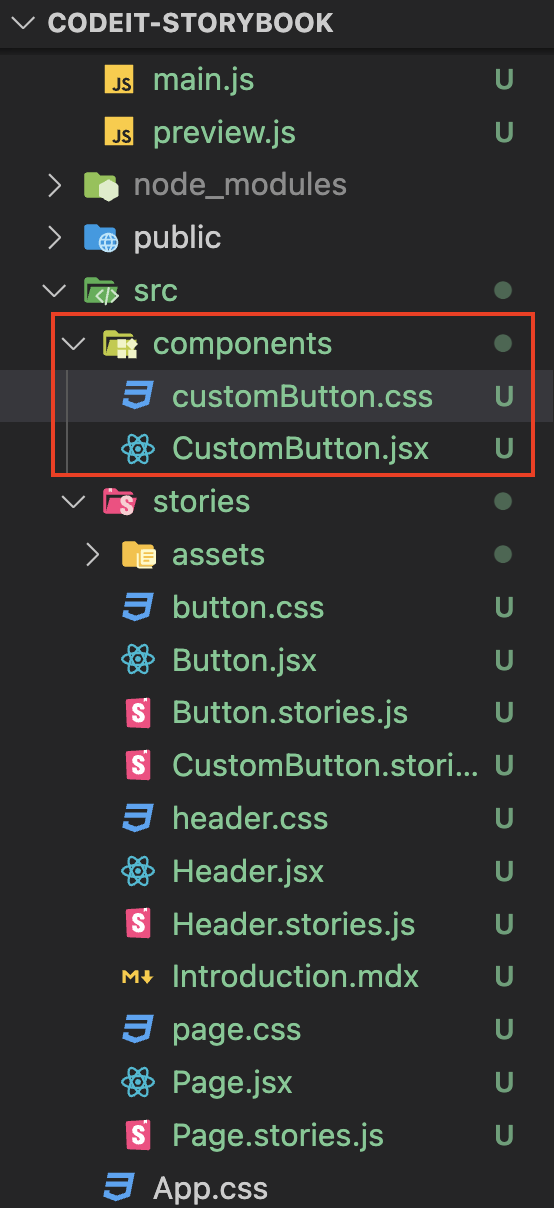Click the React icon next to CustomButton.jsx
Viewport: 554px width, 1208px height.
(x=137, y=449)
